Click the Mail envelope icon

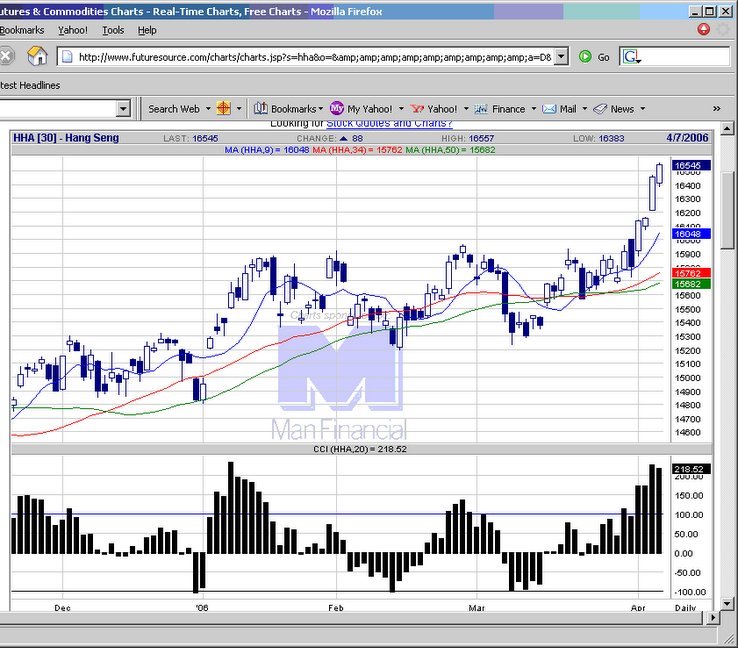coord(549,109)
